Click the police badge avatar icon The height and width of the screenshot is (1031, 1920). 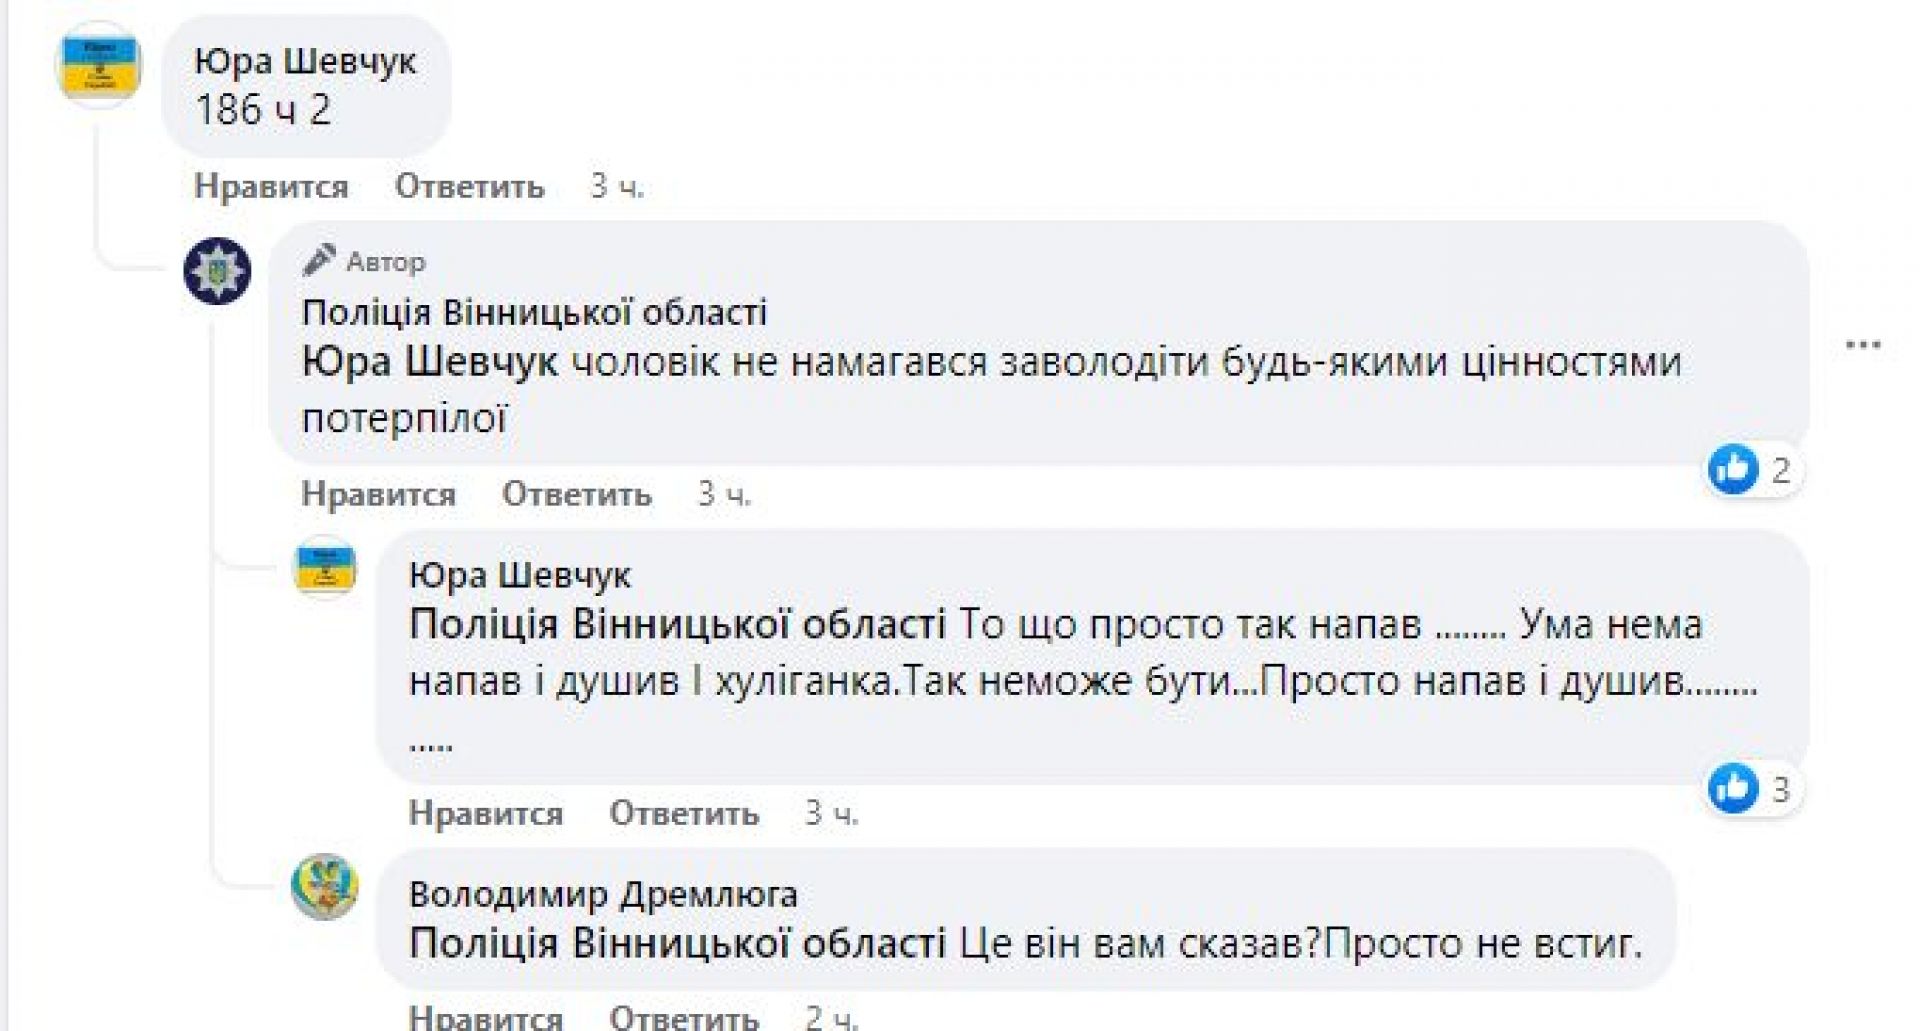coord(217,271)
